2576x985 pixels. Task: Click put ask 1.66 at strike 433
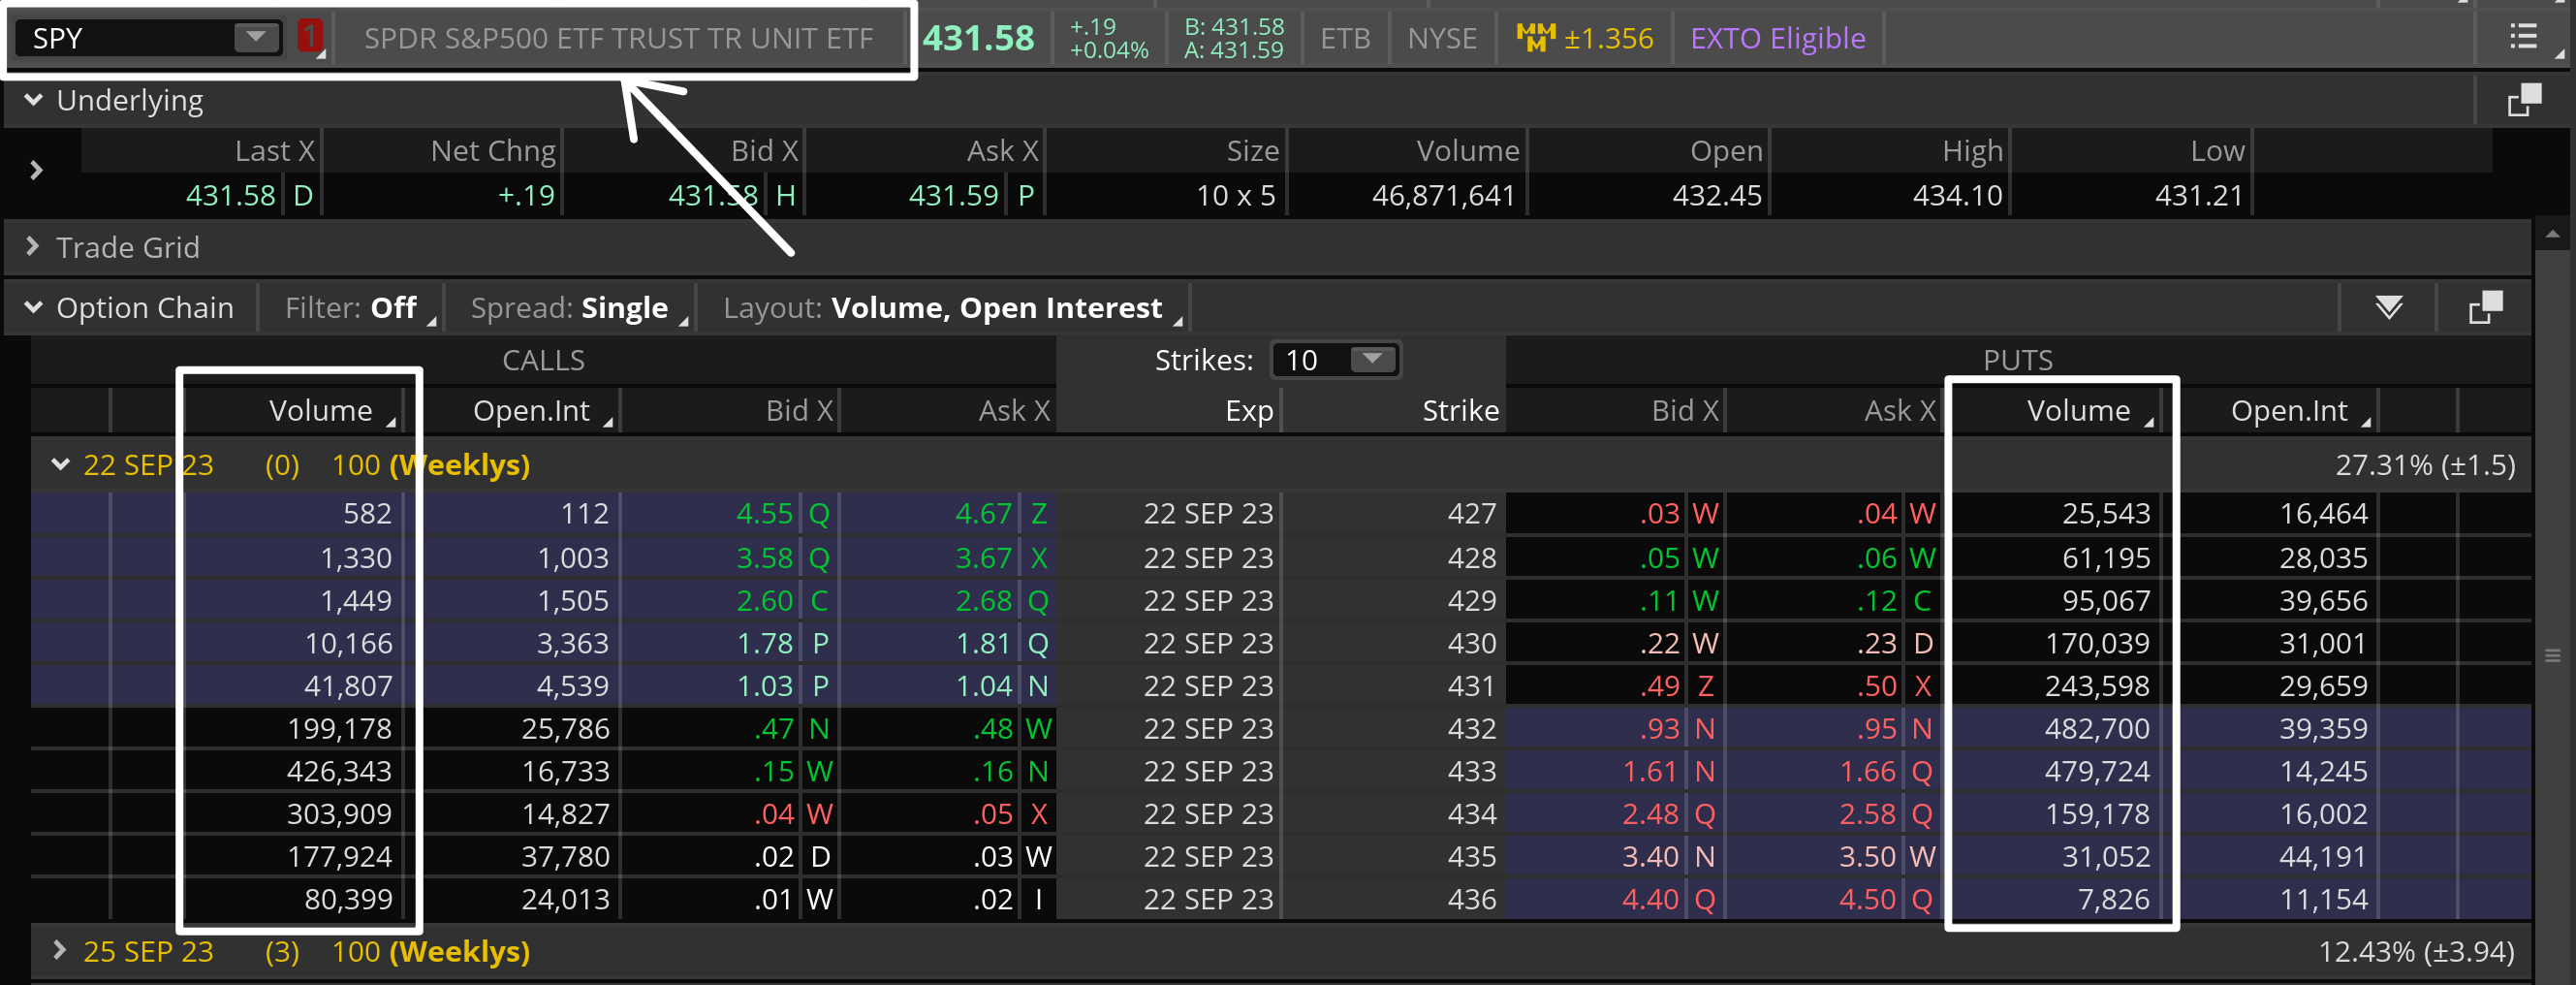tap(1867, 772)
